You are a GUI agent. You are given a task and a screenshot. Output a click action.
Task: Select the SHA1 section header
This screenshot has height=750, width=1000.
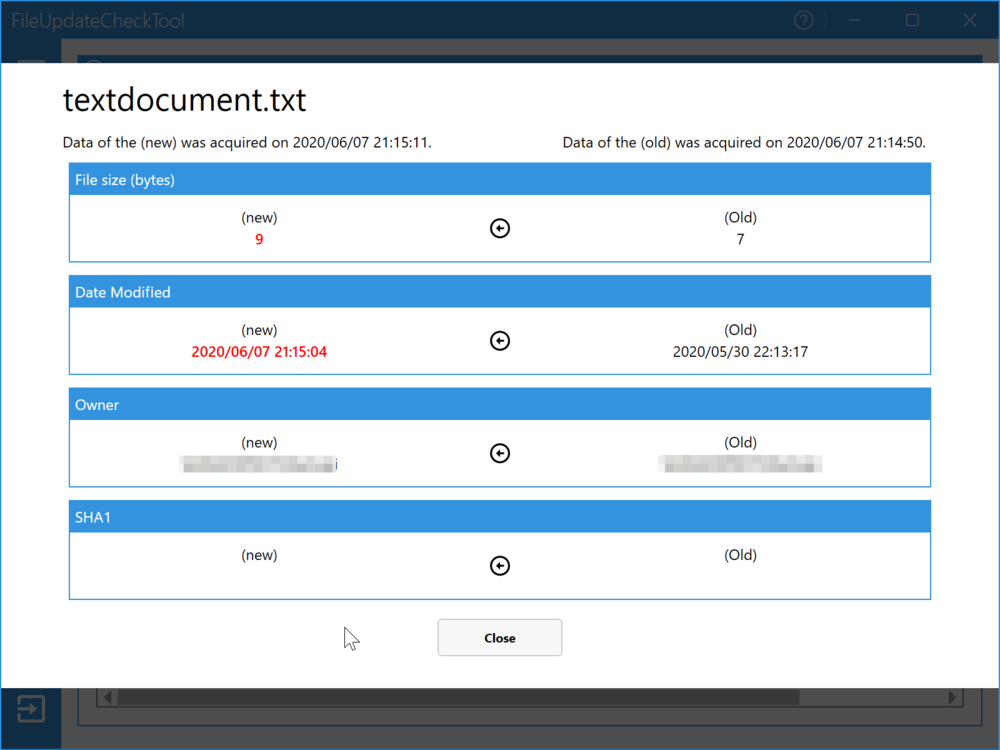click(x=93, y=517)
